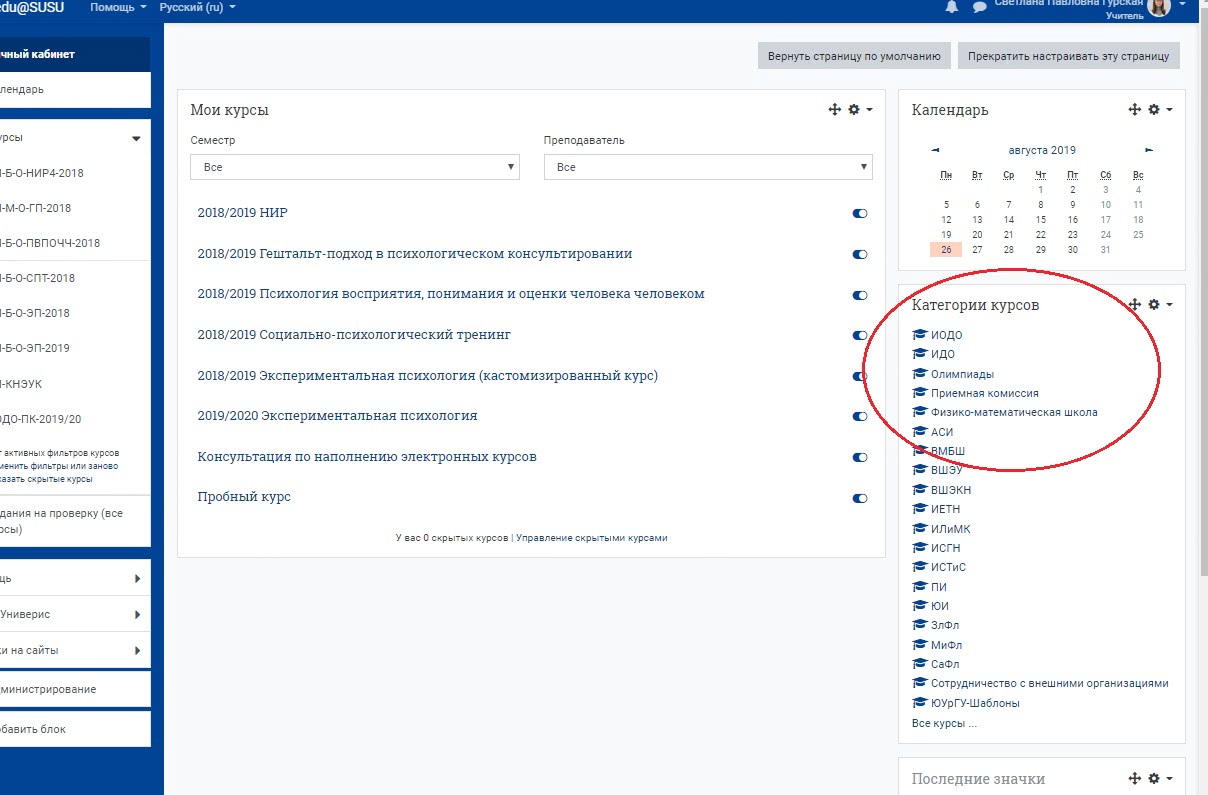Expand the Русский (ru) language menu
This screenshot has height=795, width=1208.
(x=198, y=7)
